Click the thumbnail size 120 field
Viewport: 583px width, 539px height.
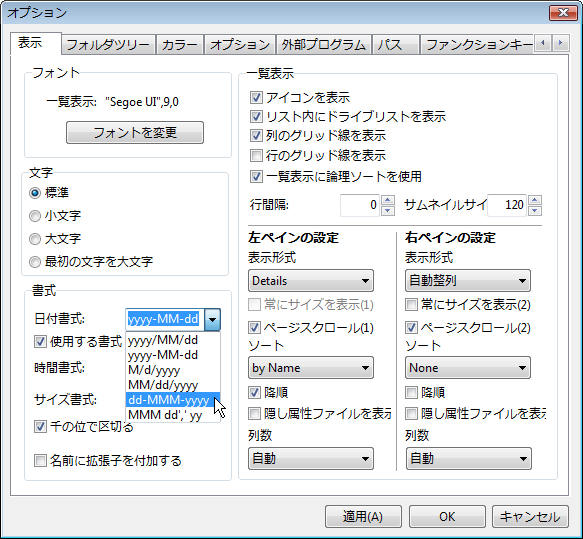507,205
